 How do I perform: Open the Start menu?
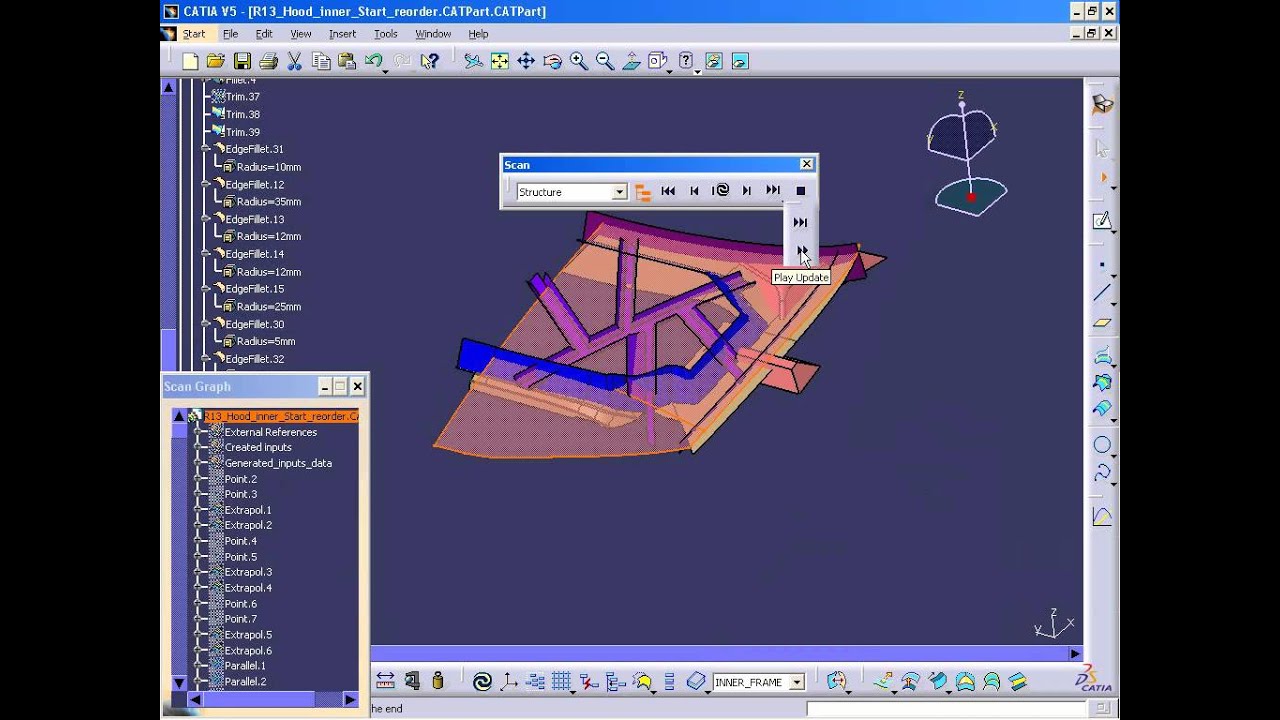(193, 34)
